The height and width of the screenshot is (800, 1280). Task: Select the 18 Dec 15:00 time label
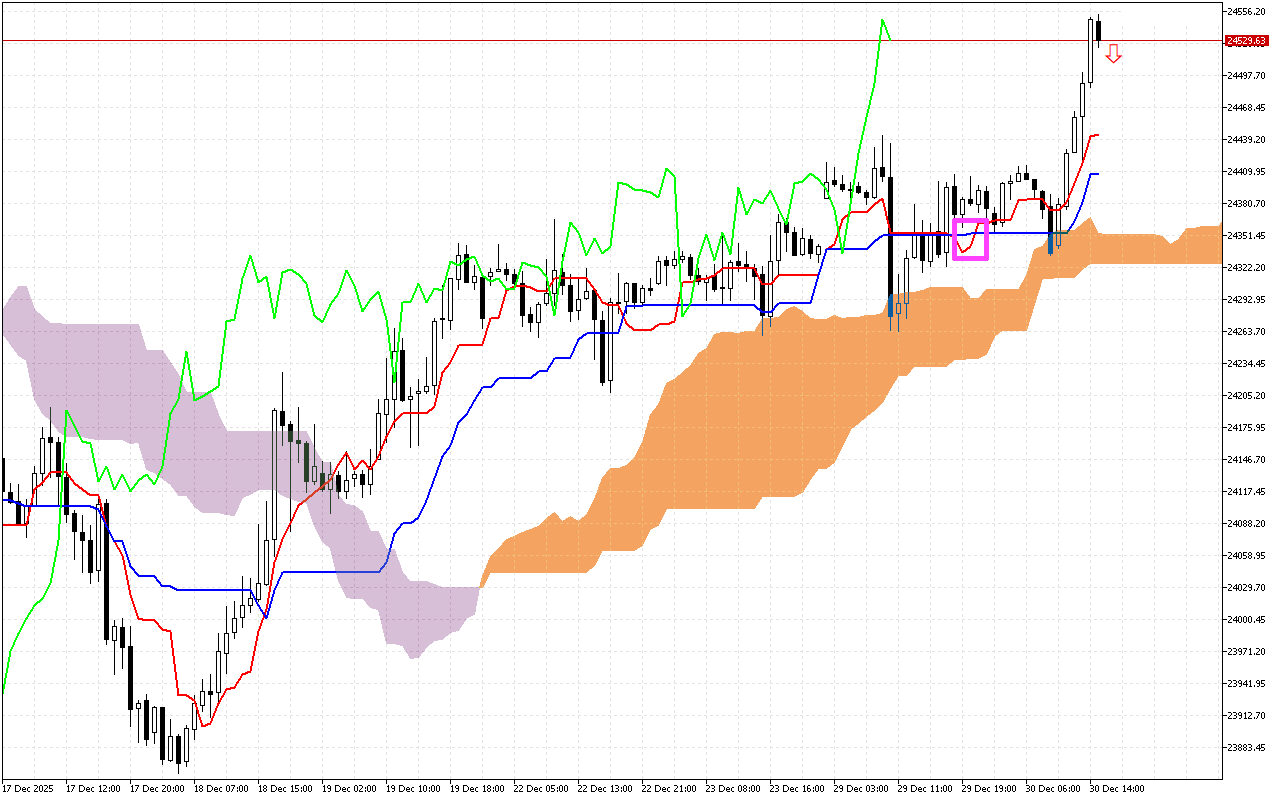[x=285, y=788]
